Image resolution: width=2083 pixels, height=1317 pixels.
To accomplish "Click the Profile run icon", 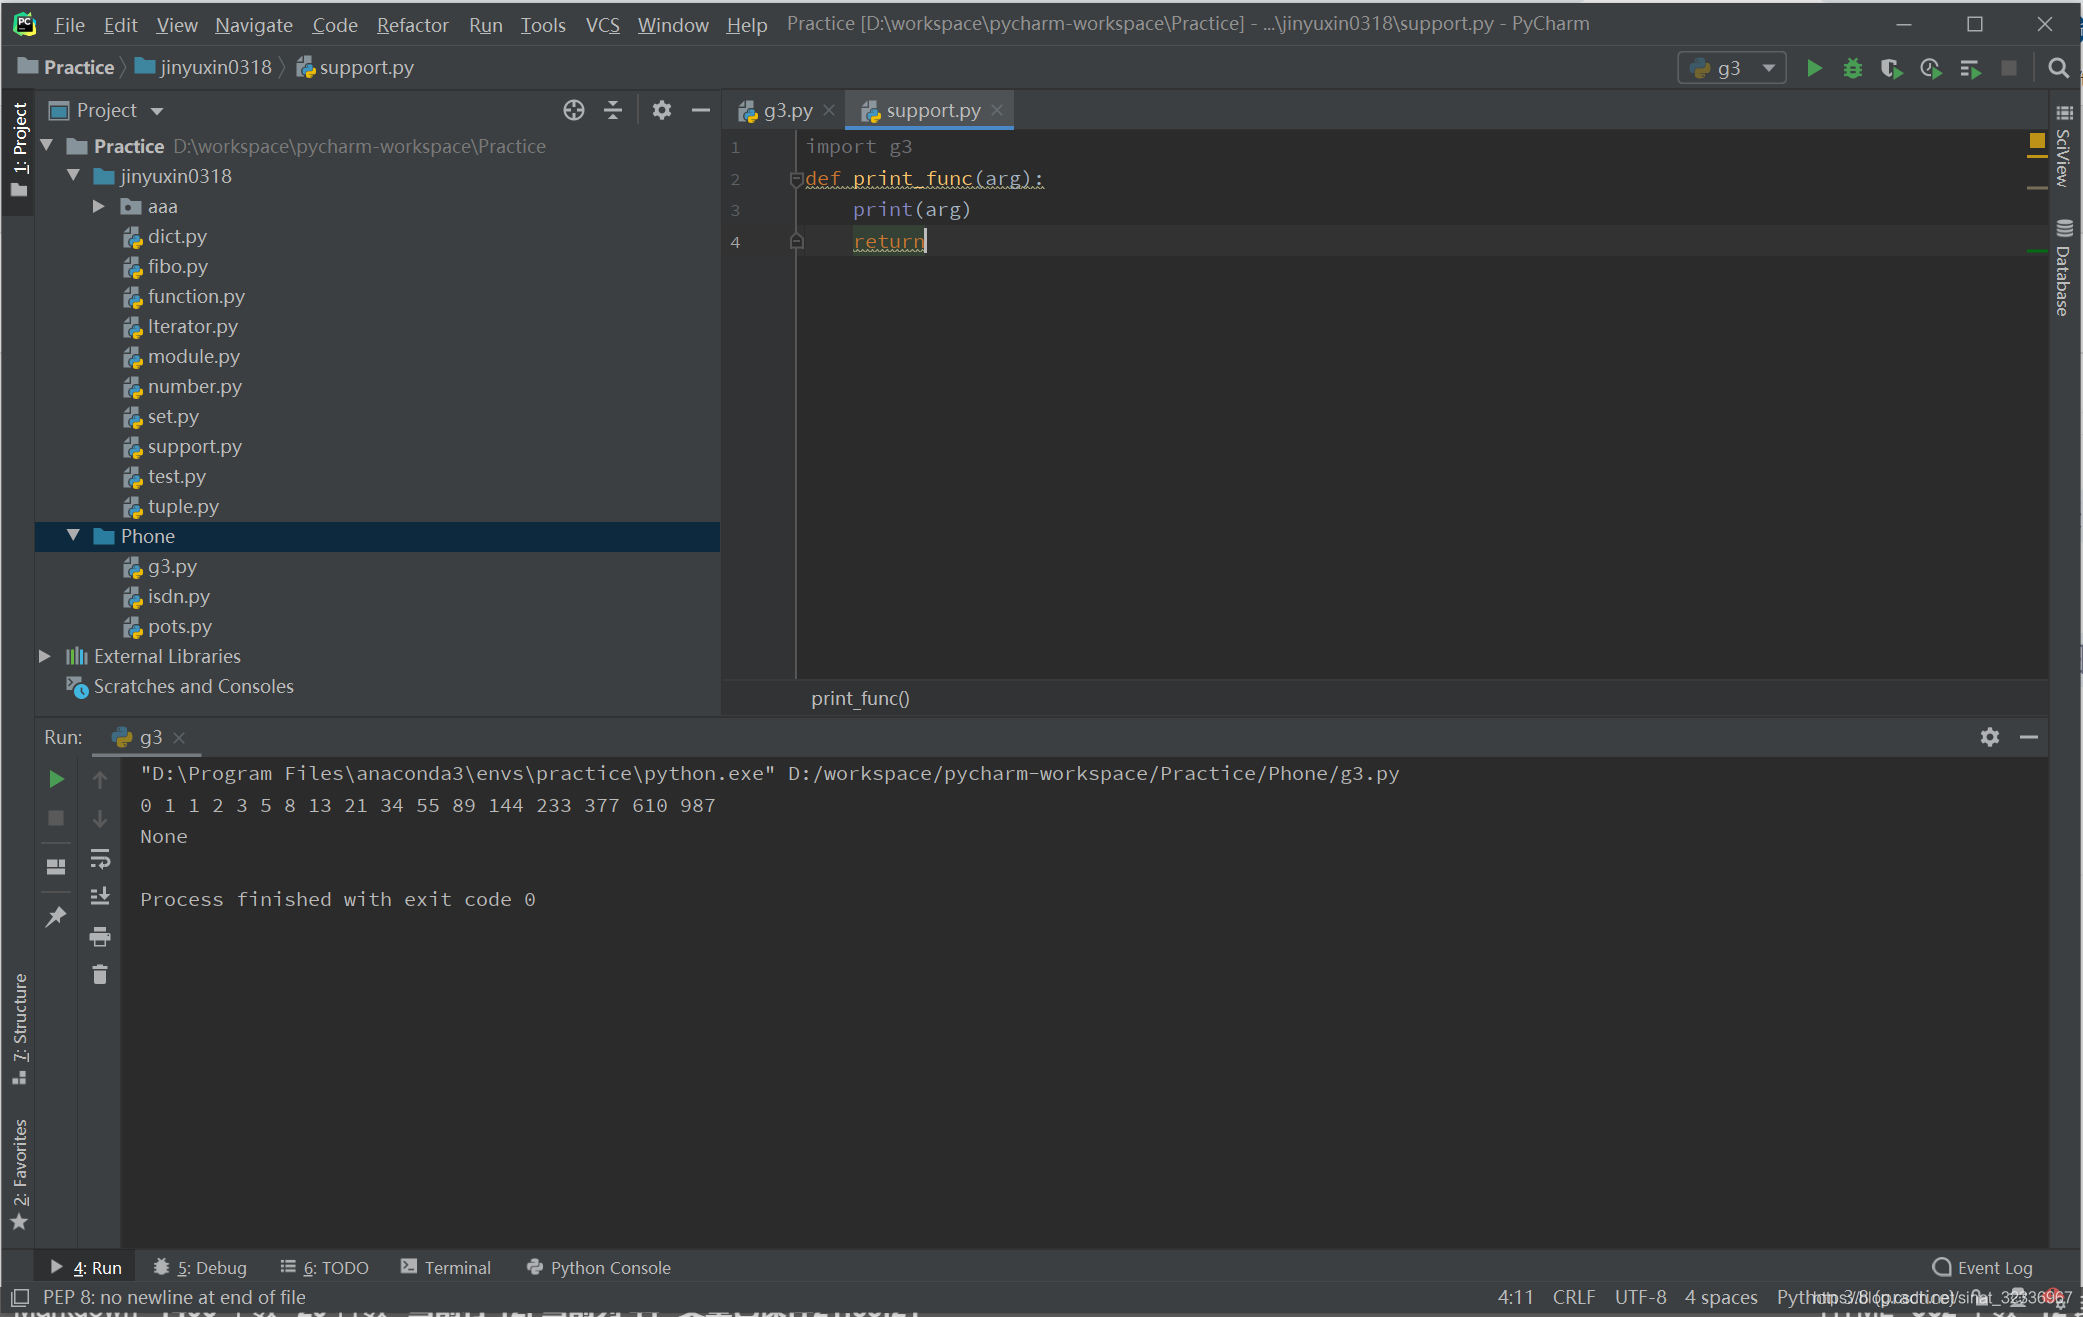I will (1933, 68).
